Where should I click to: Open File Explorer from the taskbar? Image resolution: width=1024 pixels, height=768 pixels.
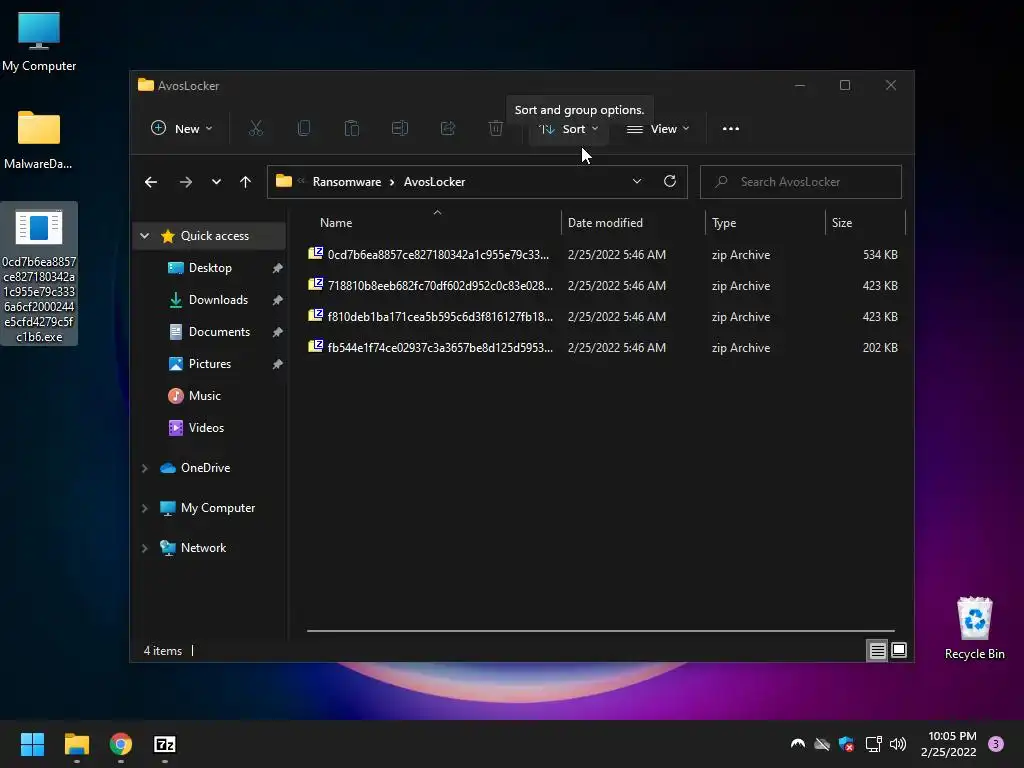pos(76,744)
